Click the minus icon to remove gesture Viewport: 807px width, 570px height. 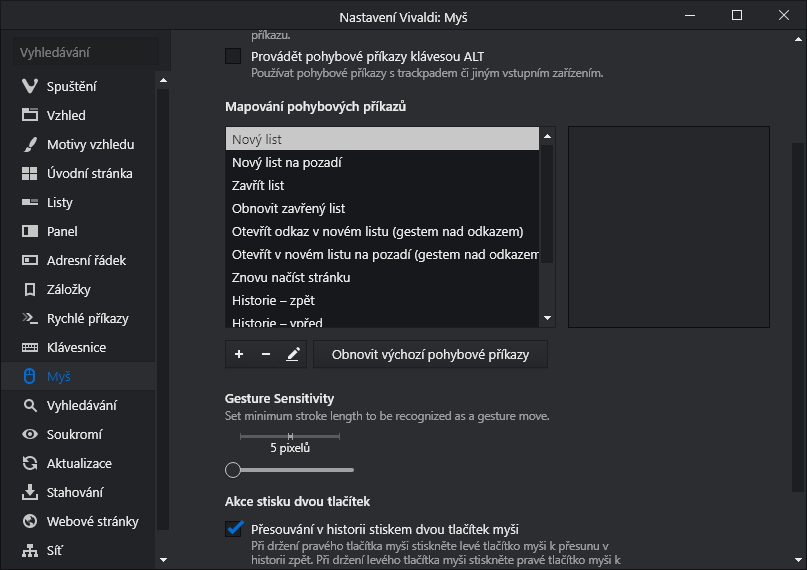(266, 354)
